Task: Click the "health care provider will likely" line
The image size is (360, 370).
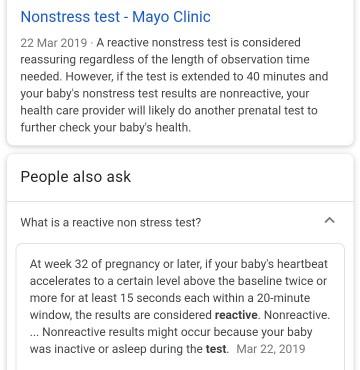Action: point(169,110)
